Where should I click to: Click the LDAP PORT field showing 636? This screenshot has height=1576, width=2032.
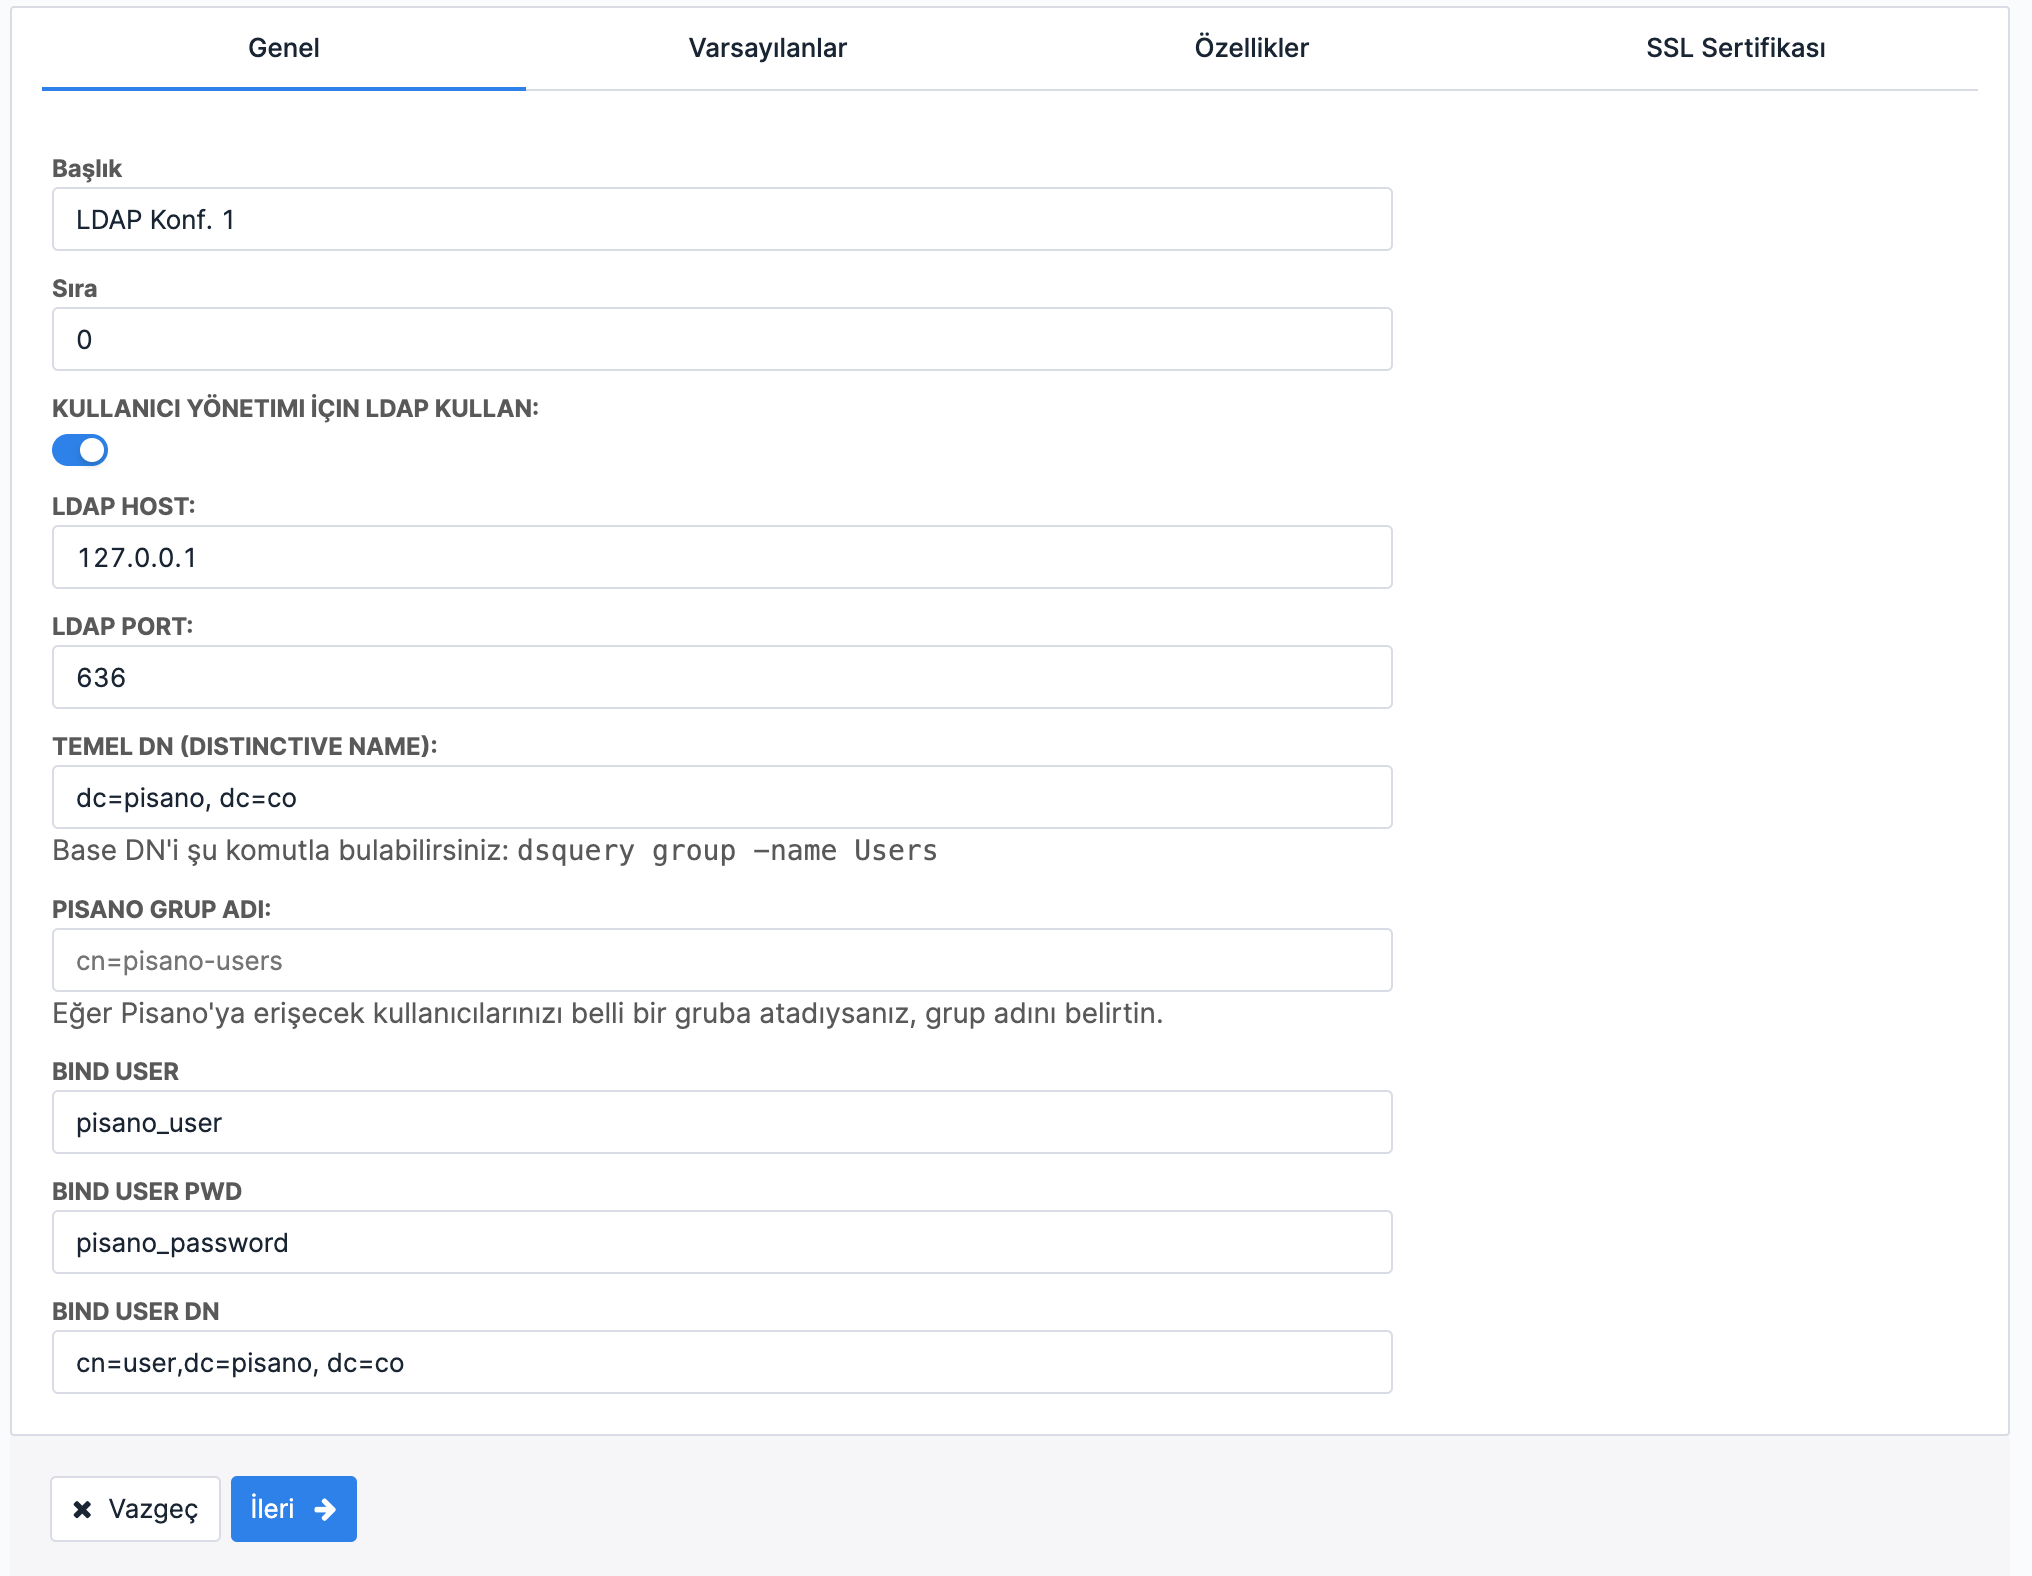click(x=721, y=677)
